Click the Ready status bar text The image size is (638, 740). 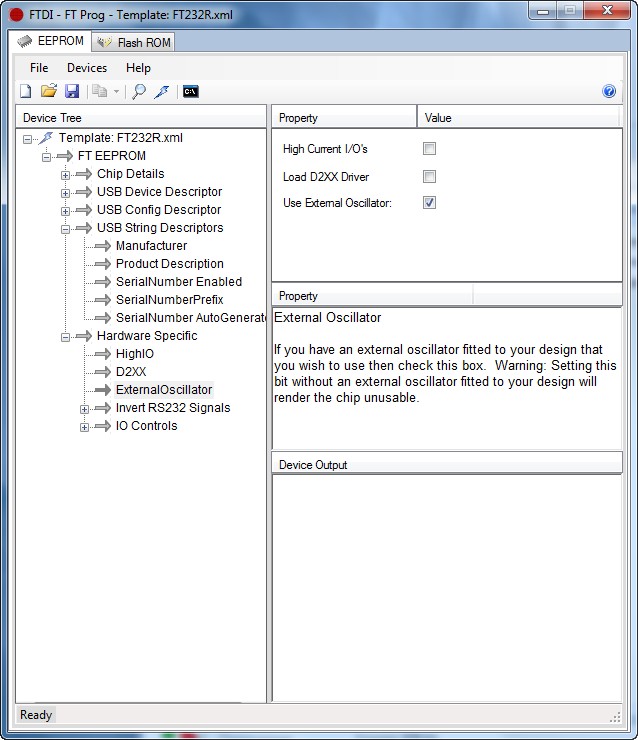coord(36,715)
